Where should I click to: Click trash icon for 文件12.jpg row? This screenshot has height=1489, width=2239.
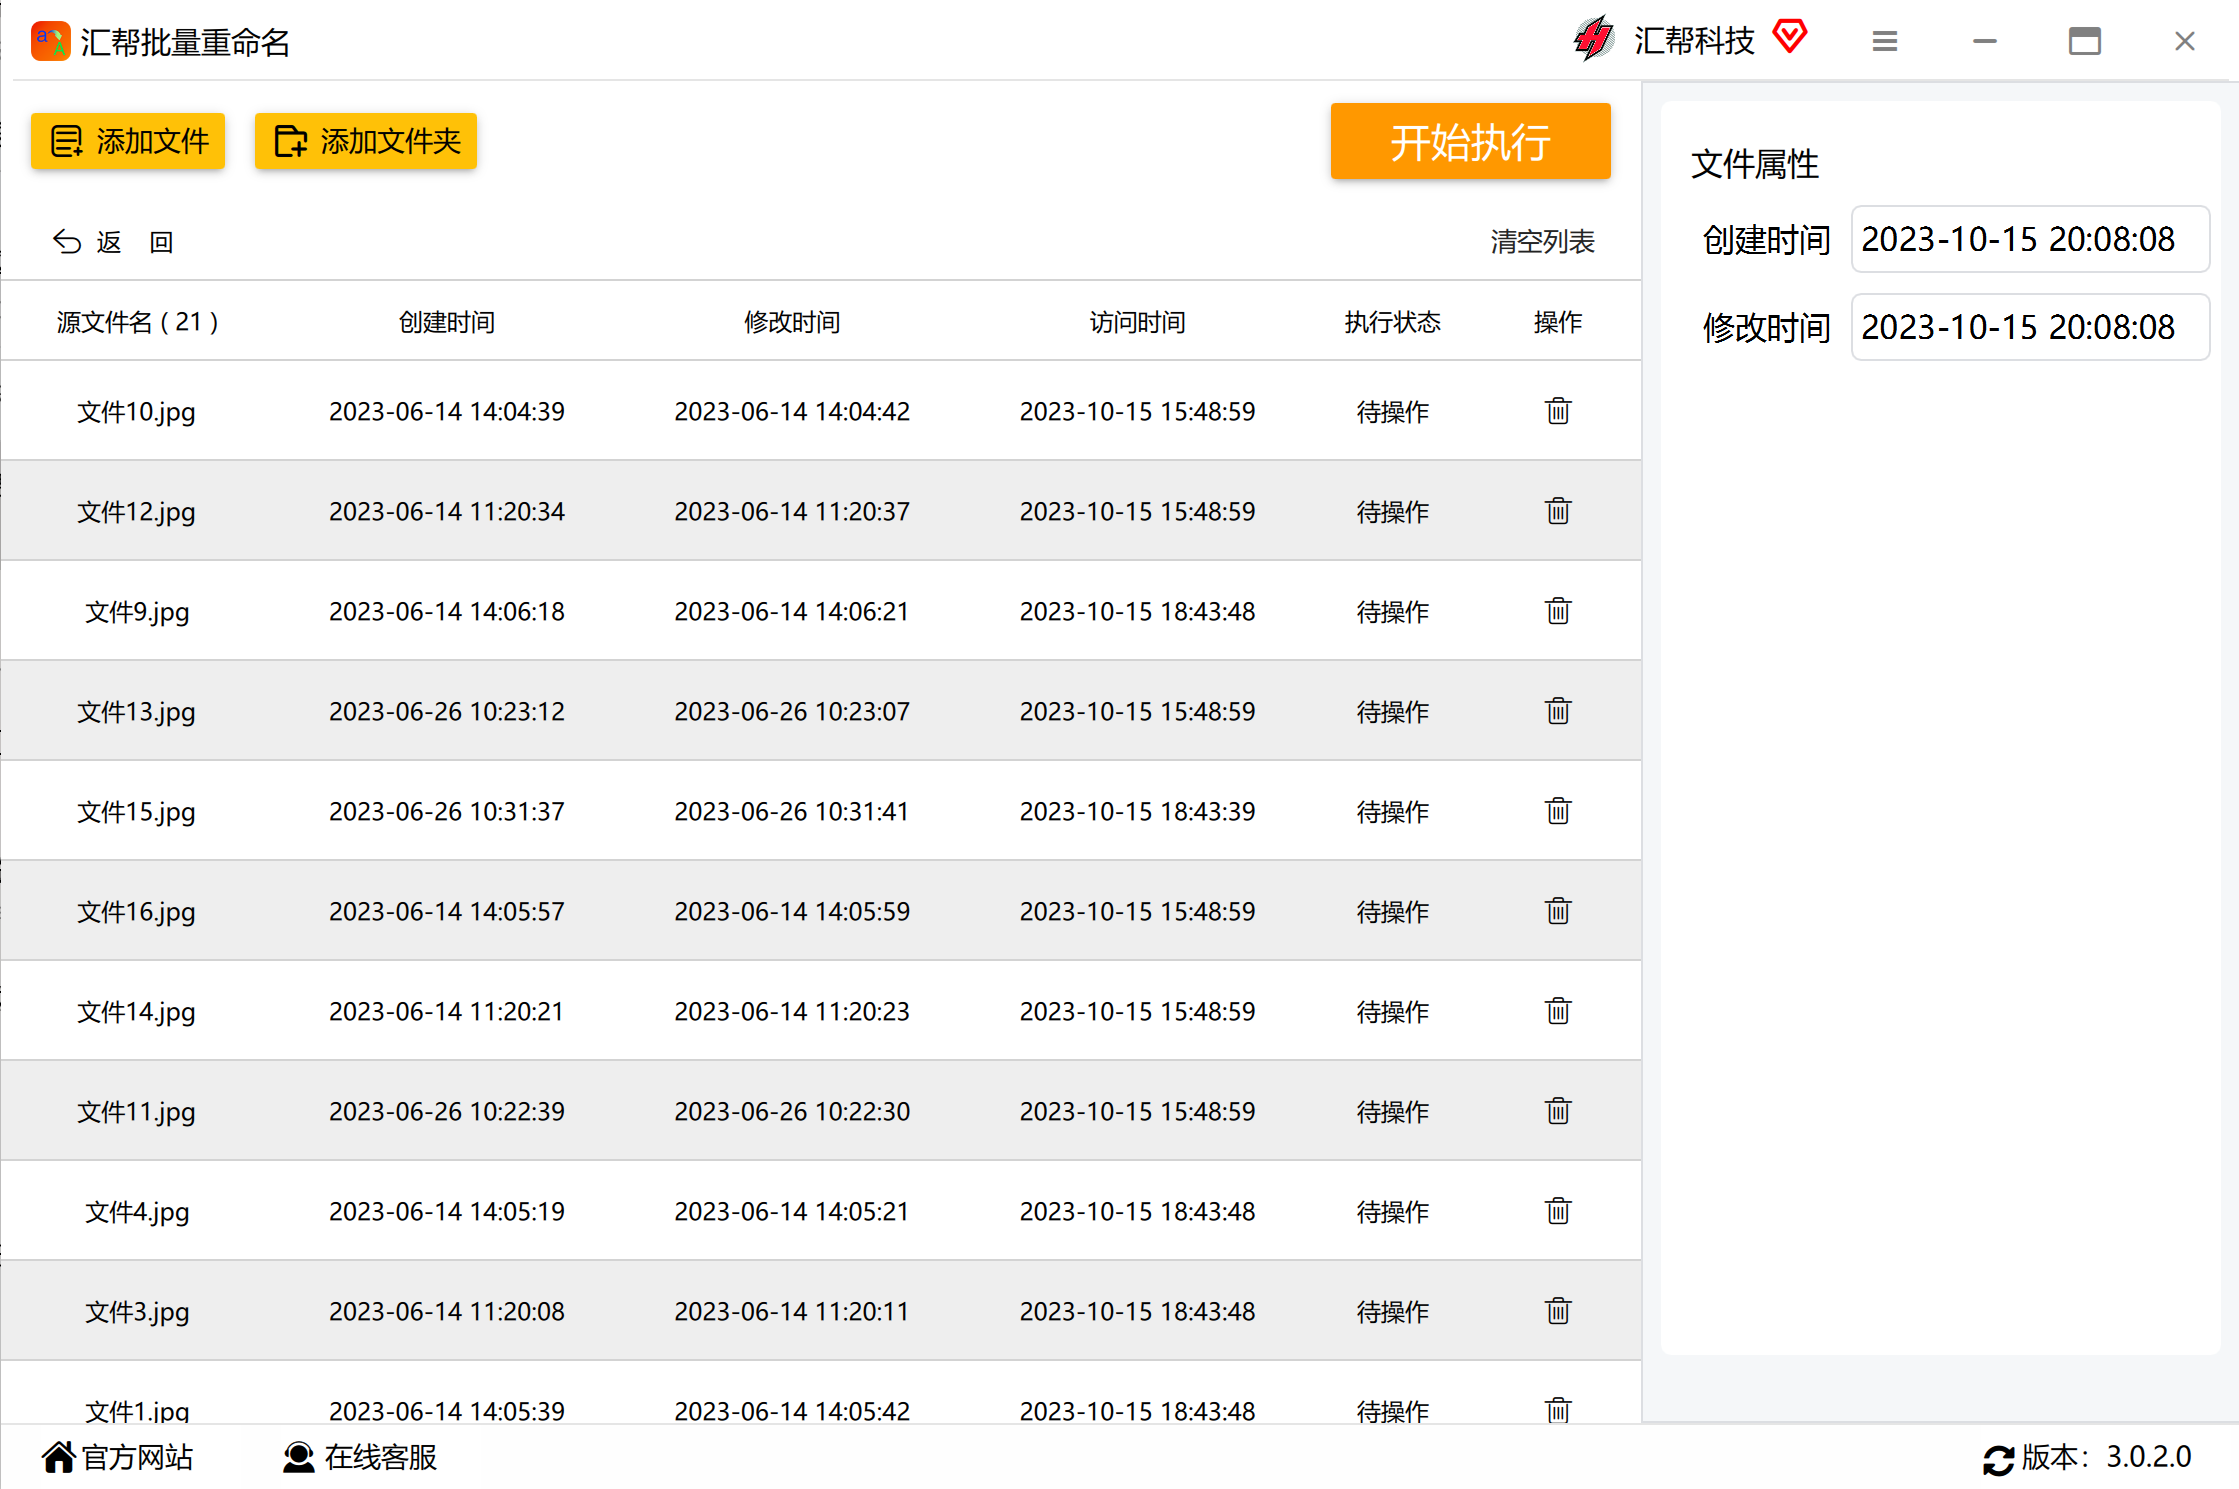coord(1557,511)
